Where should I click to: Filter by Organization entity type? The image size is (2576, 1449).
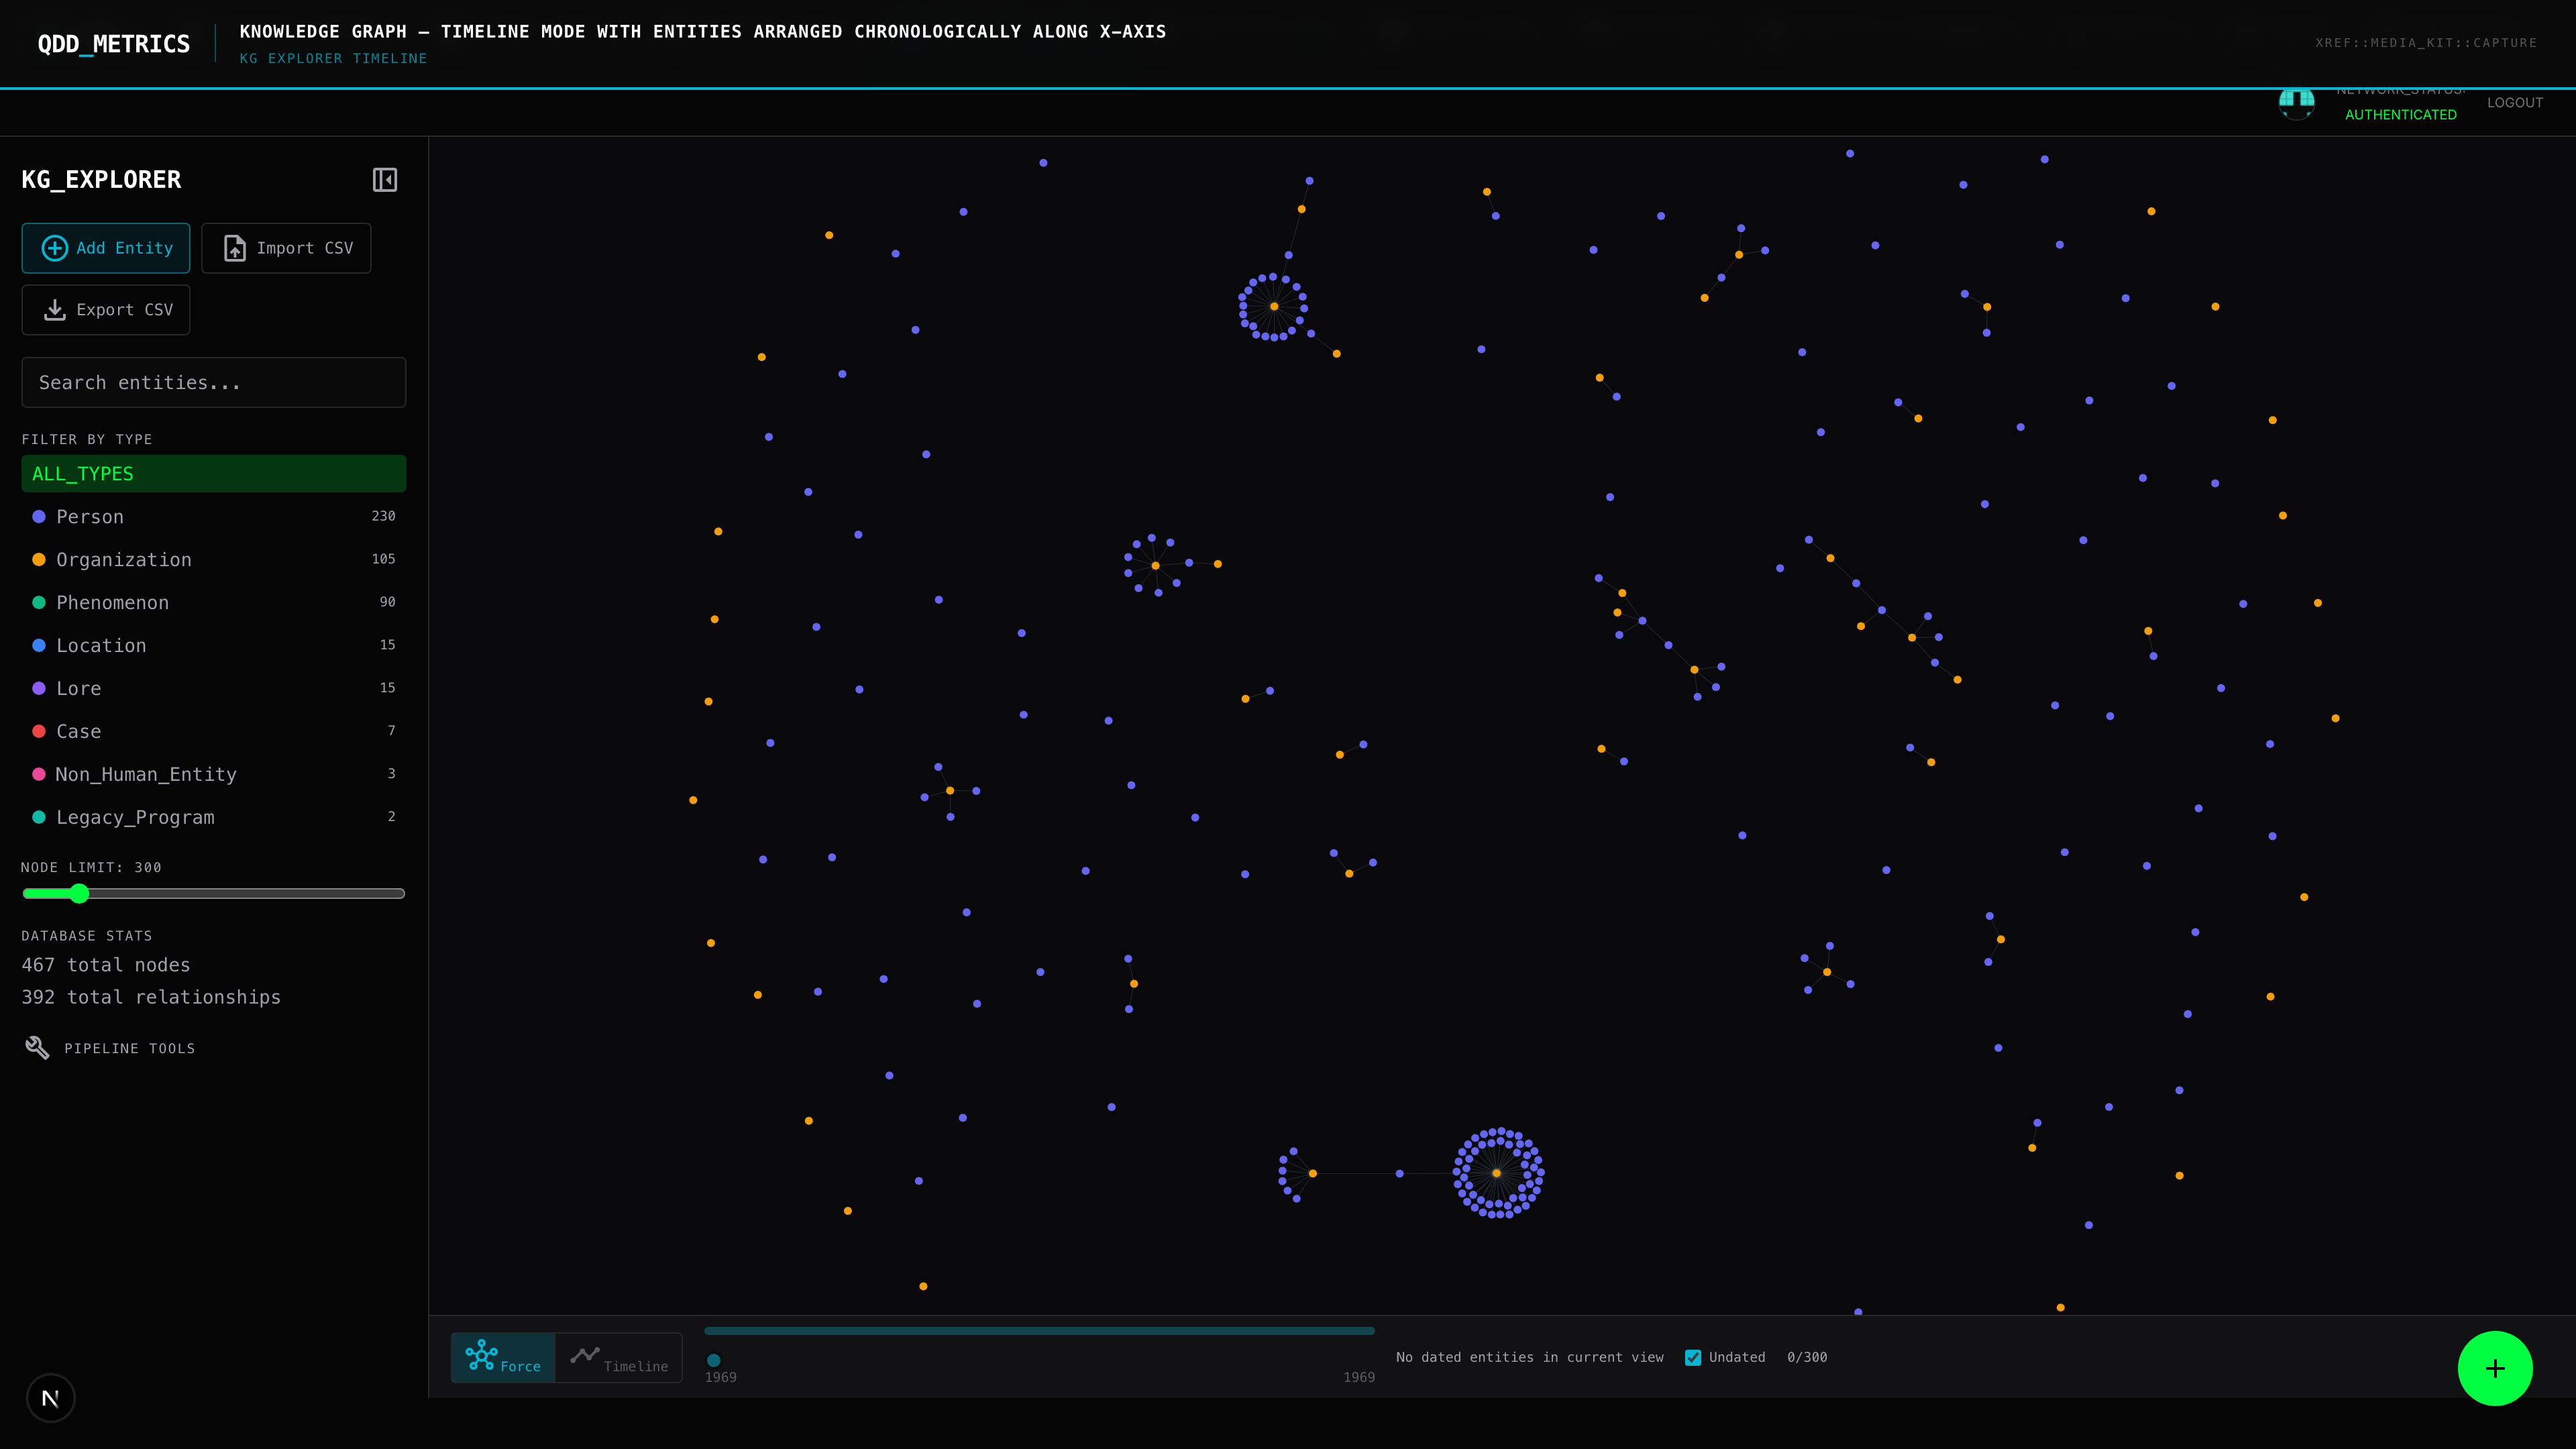click(x=123, y=560)
